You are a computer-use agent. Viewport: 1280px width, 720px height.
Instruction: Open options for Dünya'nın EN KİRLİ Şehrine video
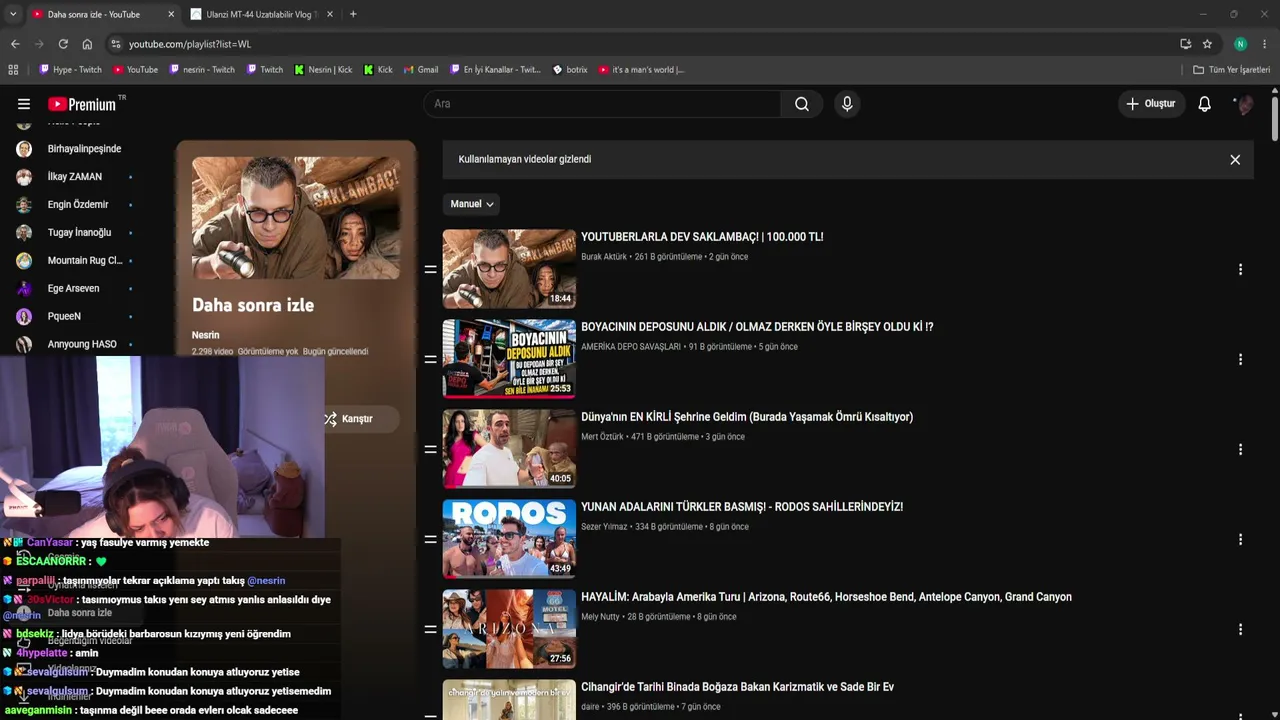click(x=1240, y=449)
